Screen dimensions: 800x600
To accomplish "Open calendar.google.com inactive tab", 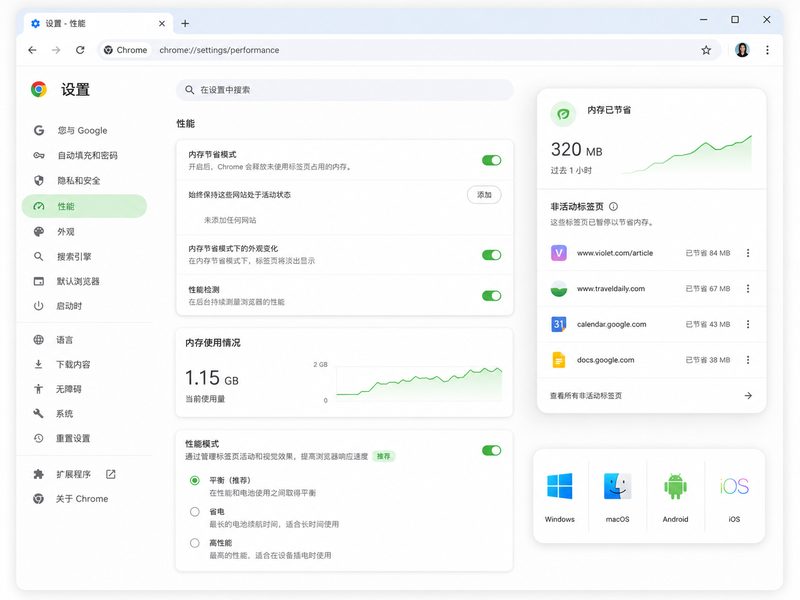I will [x=612, y=324].
